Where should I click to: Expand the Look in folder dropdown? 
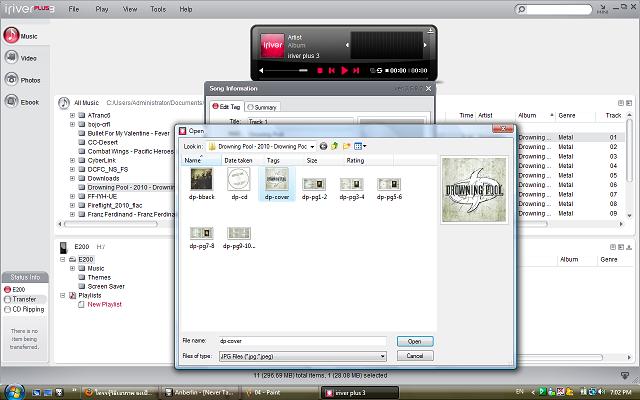pyautogui.click(x=313, y=146)
